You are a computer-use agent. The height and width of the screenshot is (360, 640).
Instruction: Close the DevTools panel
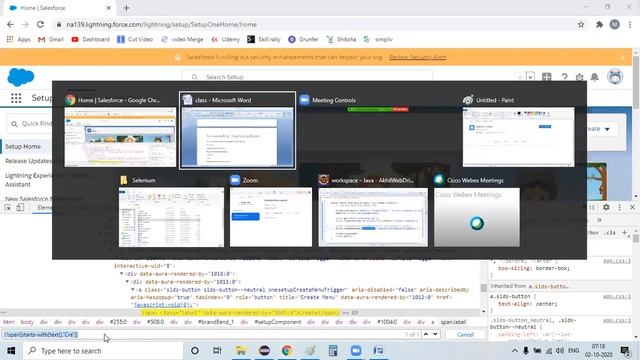(x=632, y=207)
